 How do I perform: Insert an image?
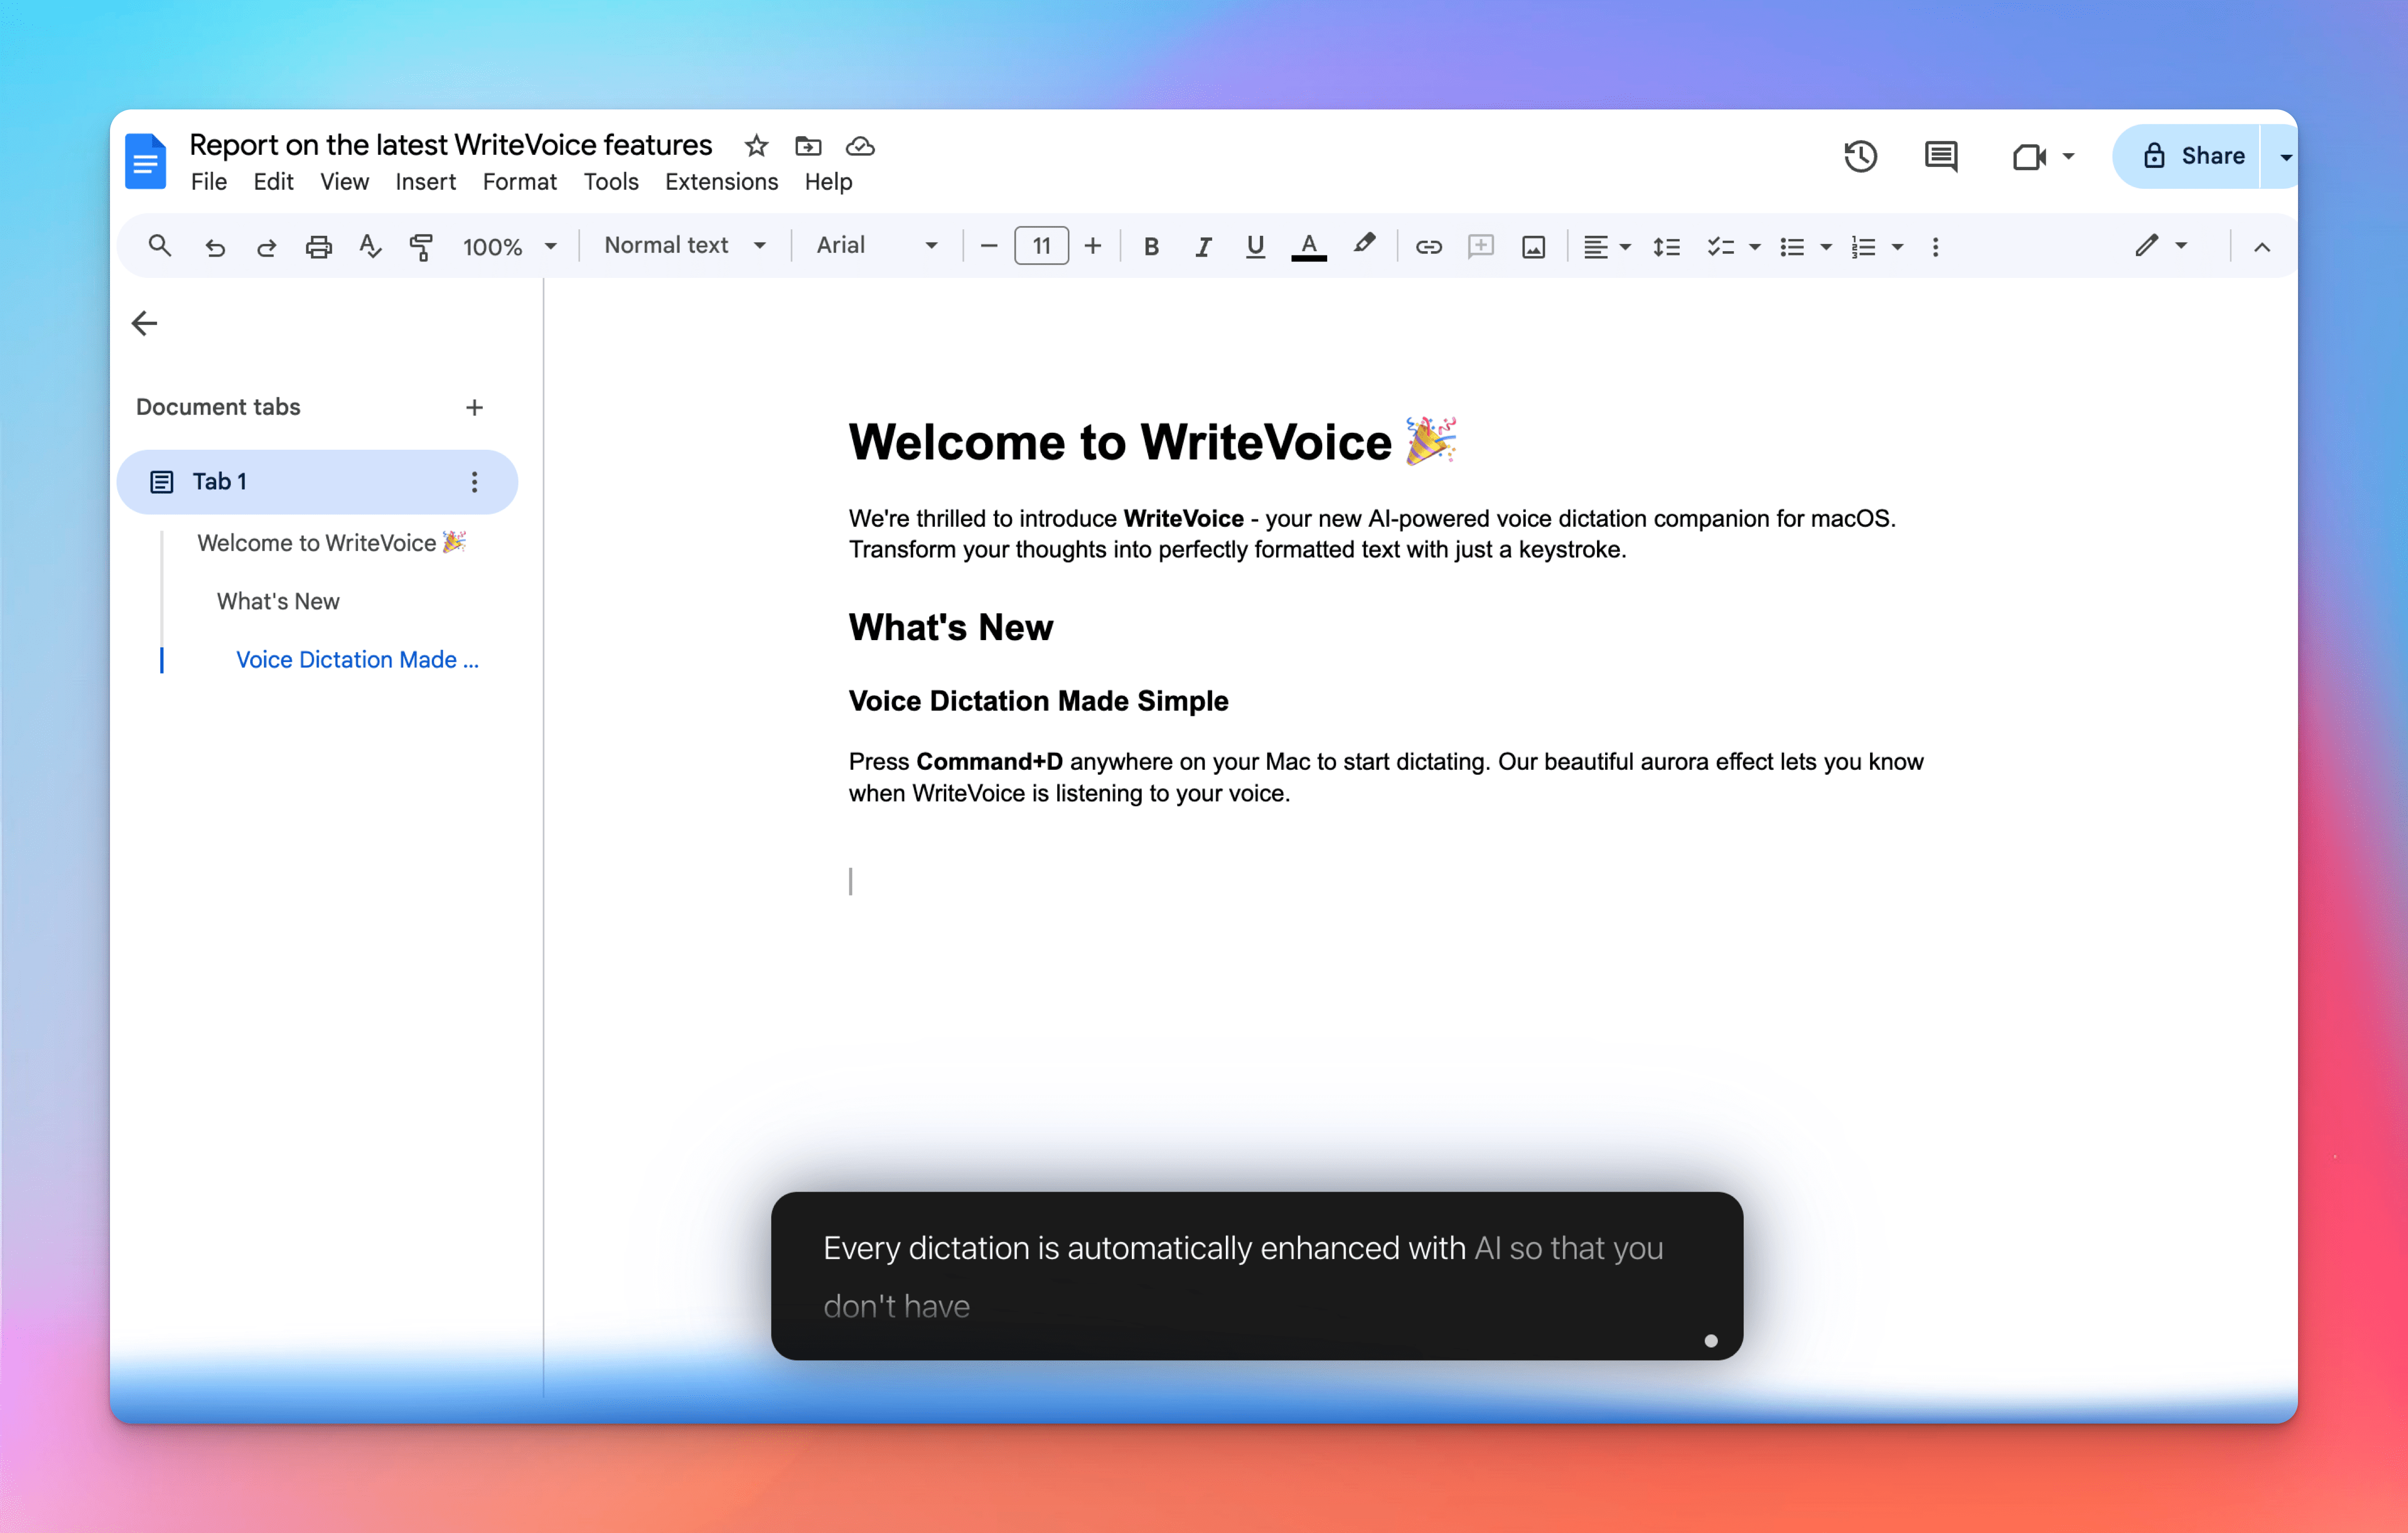coord(1533,246)
